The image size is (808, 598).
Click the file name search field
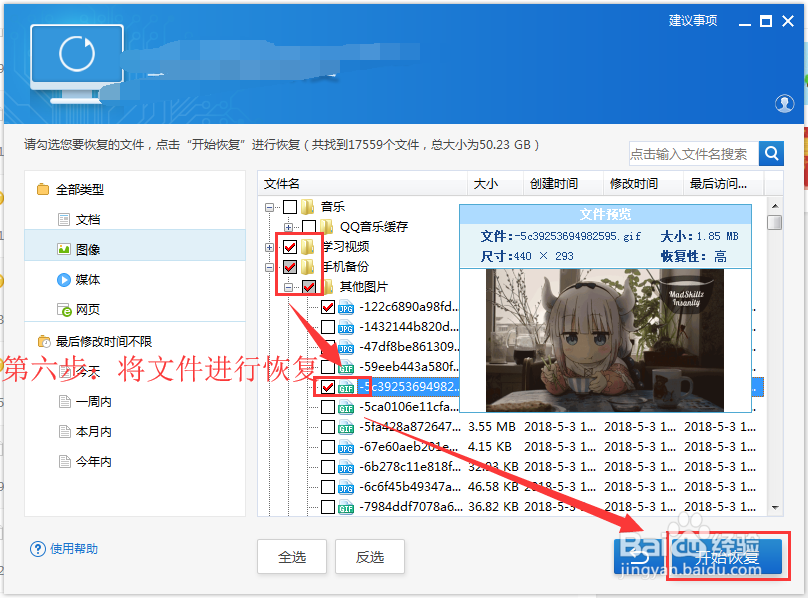[x=694, y=154]
